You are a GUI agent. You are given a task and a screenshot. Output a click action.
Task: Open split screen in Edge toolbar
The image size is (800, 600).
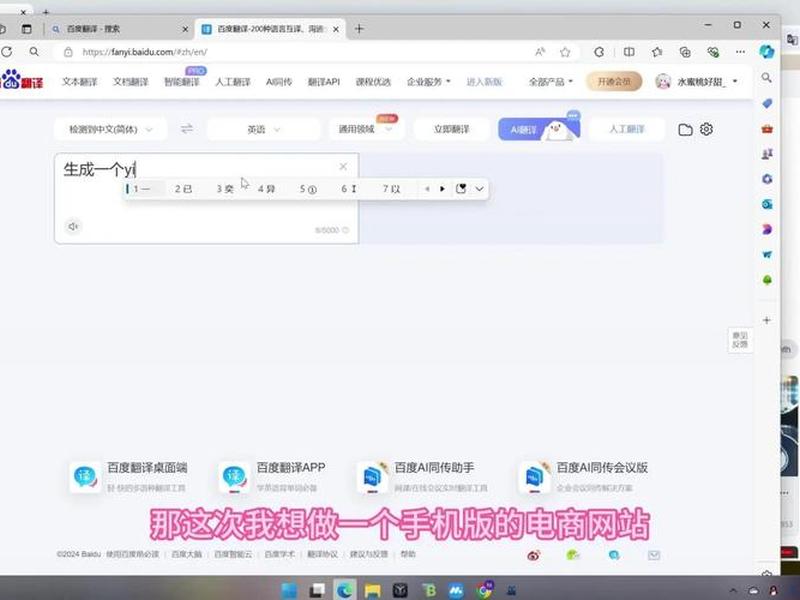(629, 52)
